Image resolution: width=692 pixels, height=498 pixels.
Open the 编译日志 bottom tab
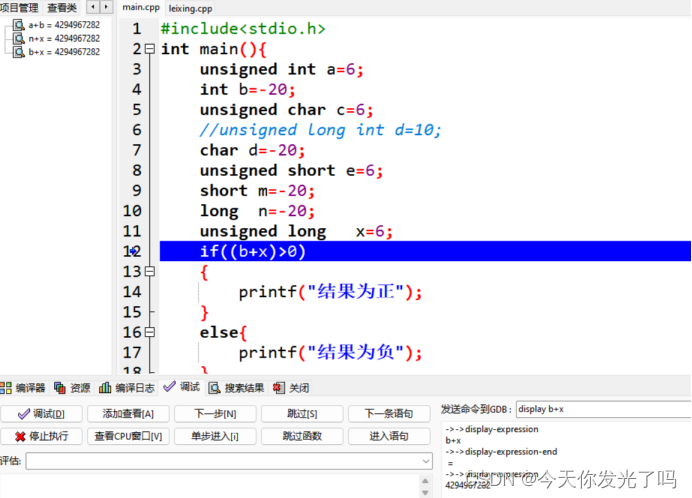[127, 388]
